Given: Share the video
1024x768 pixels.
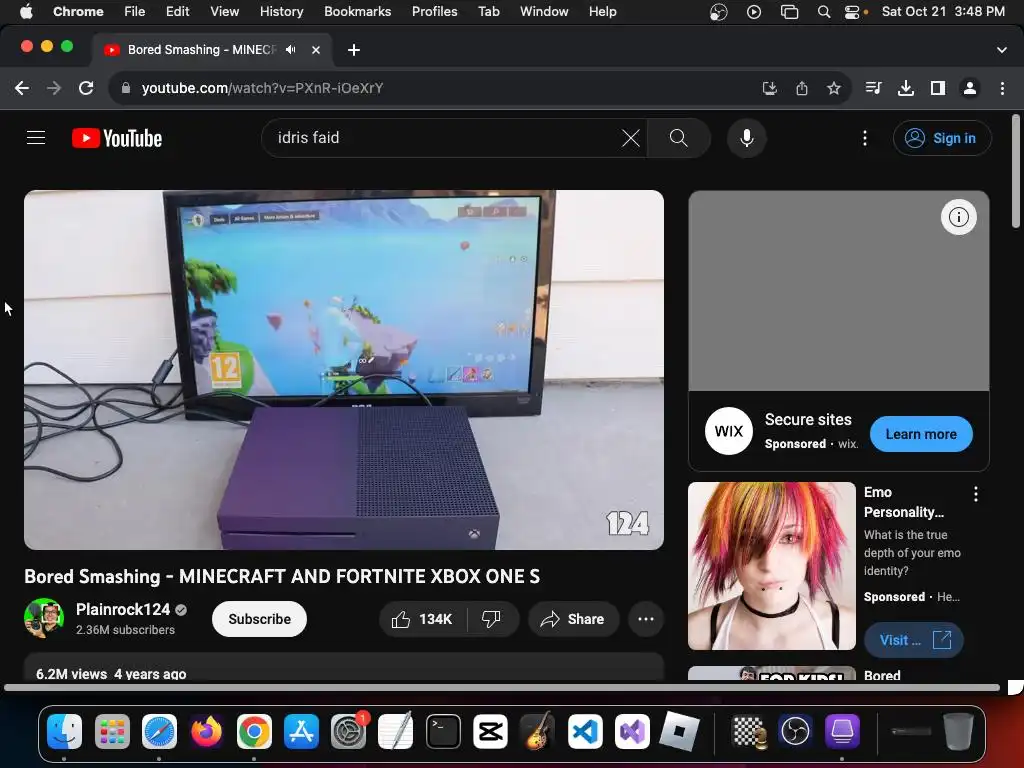Looking at the screenshot, I should 573,619.
